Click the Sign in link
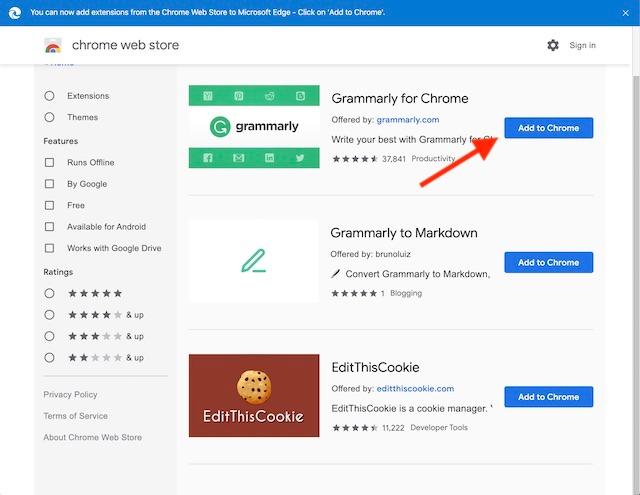Screen dimensions: 640x495 coord(582,45)
